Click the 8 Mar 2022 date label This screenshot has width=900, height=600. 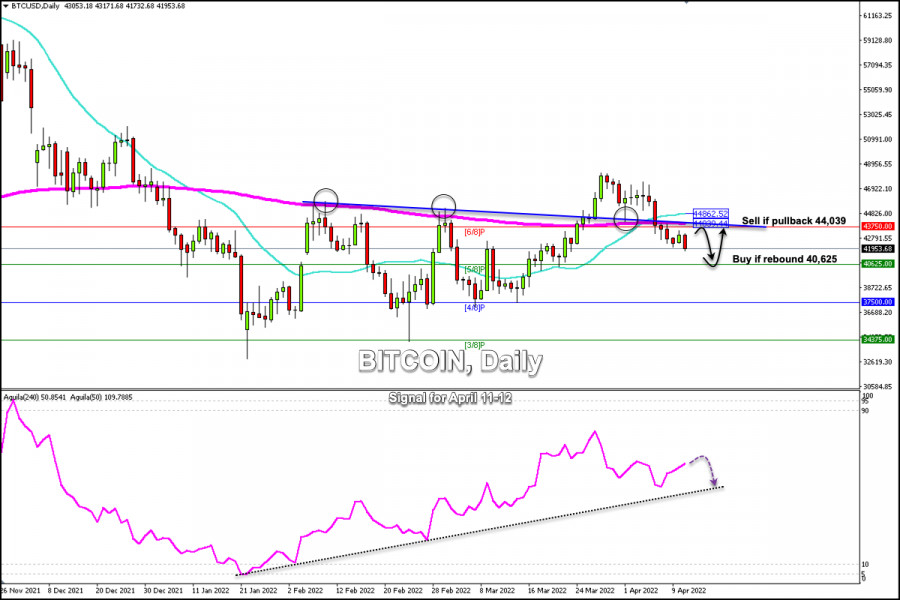[497, 591]
